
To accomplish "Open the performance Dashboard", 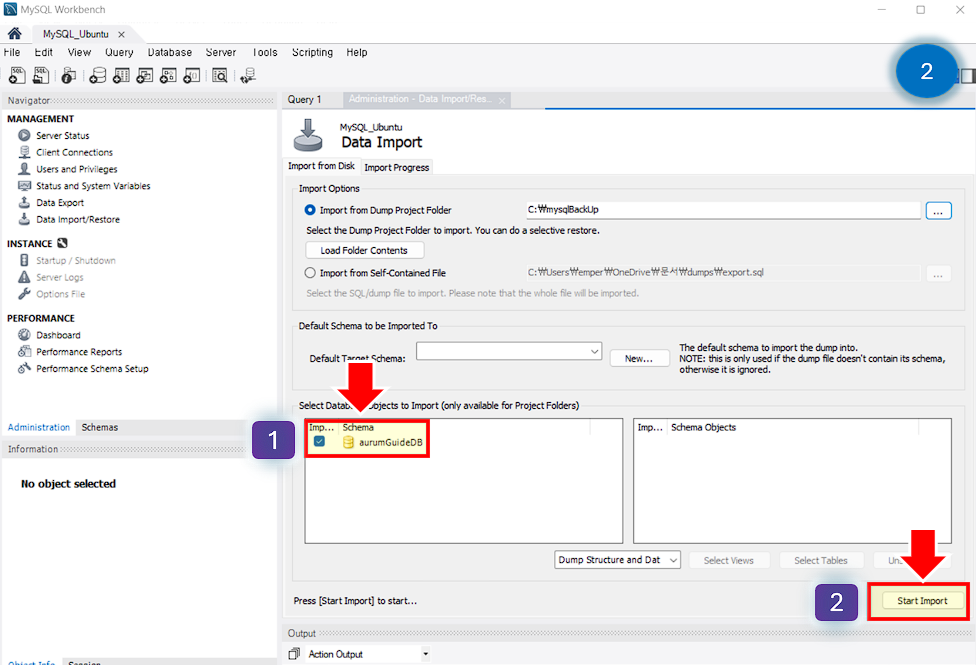I will 58,335.
